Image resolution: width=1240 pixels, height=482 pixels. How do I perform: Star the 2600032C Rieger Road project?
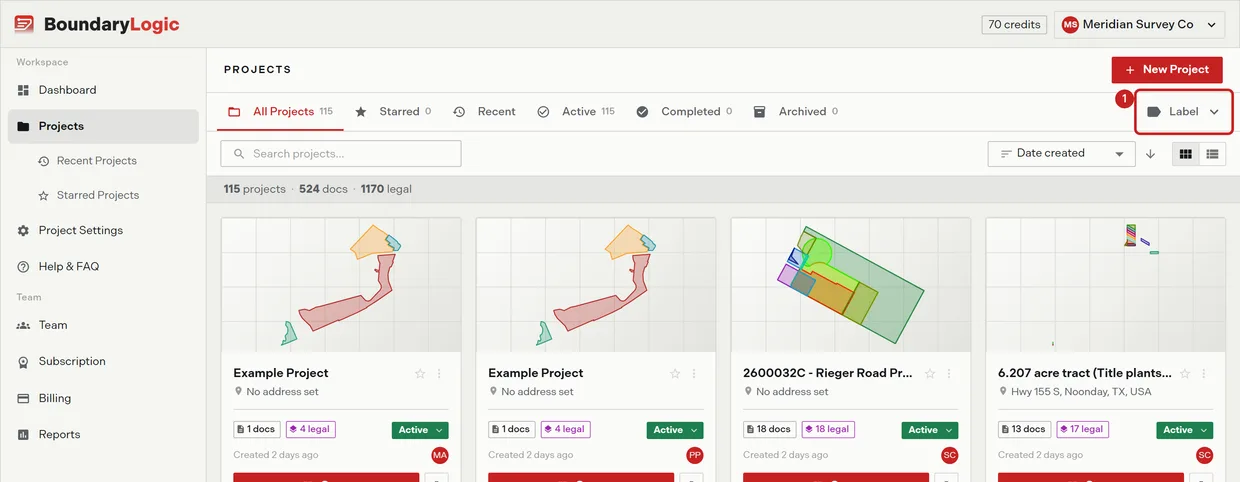[x=930, y=373]
